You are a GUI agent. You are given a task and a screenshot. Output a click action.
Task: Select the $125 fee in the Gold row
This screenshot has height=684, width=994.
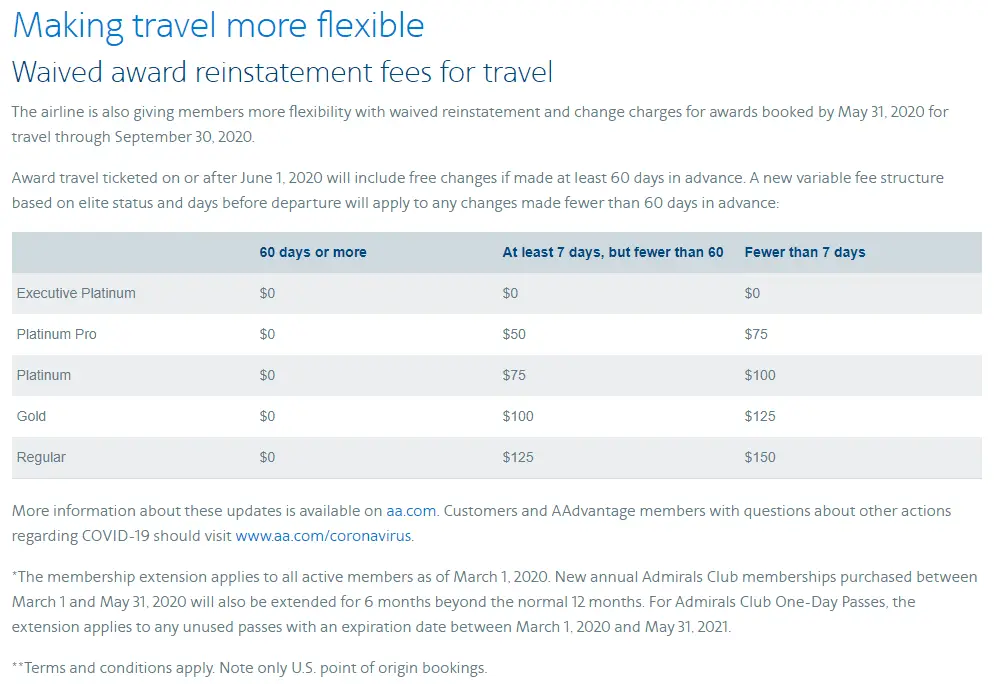tap(759, 416)
